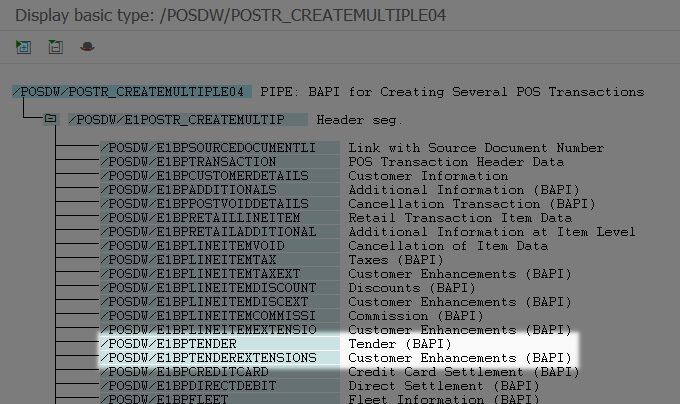The image size is (680, 404).
Task: Collapse the E1POSTR_CREATEMULTIP folder node
Action: click(49, 120)
